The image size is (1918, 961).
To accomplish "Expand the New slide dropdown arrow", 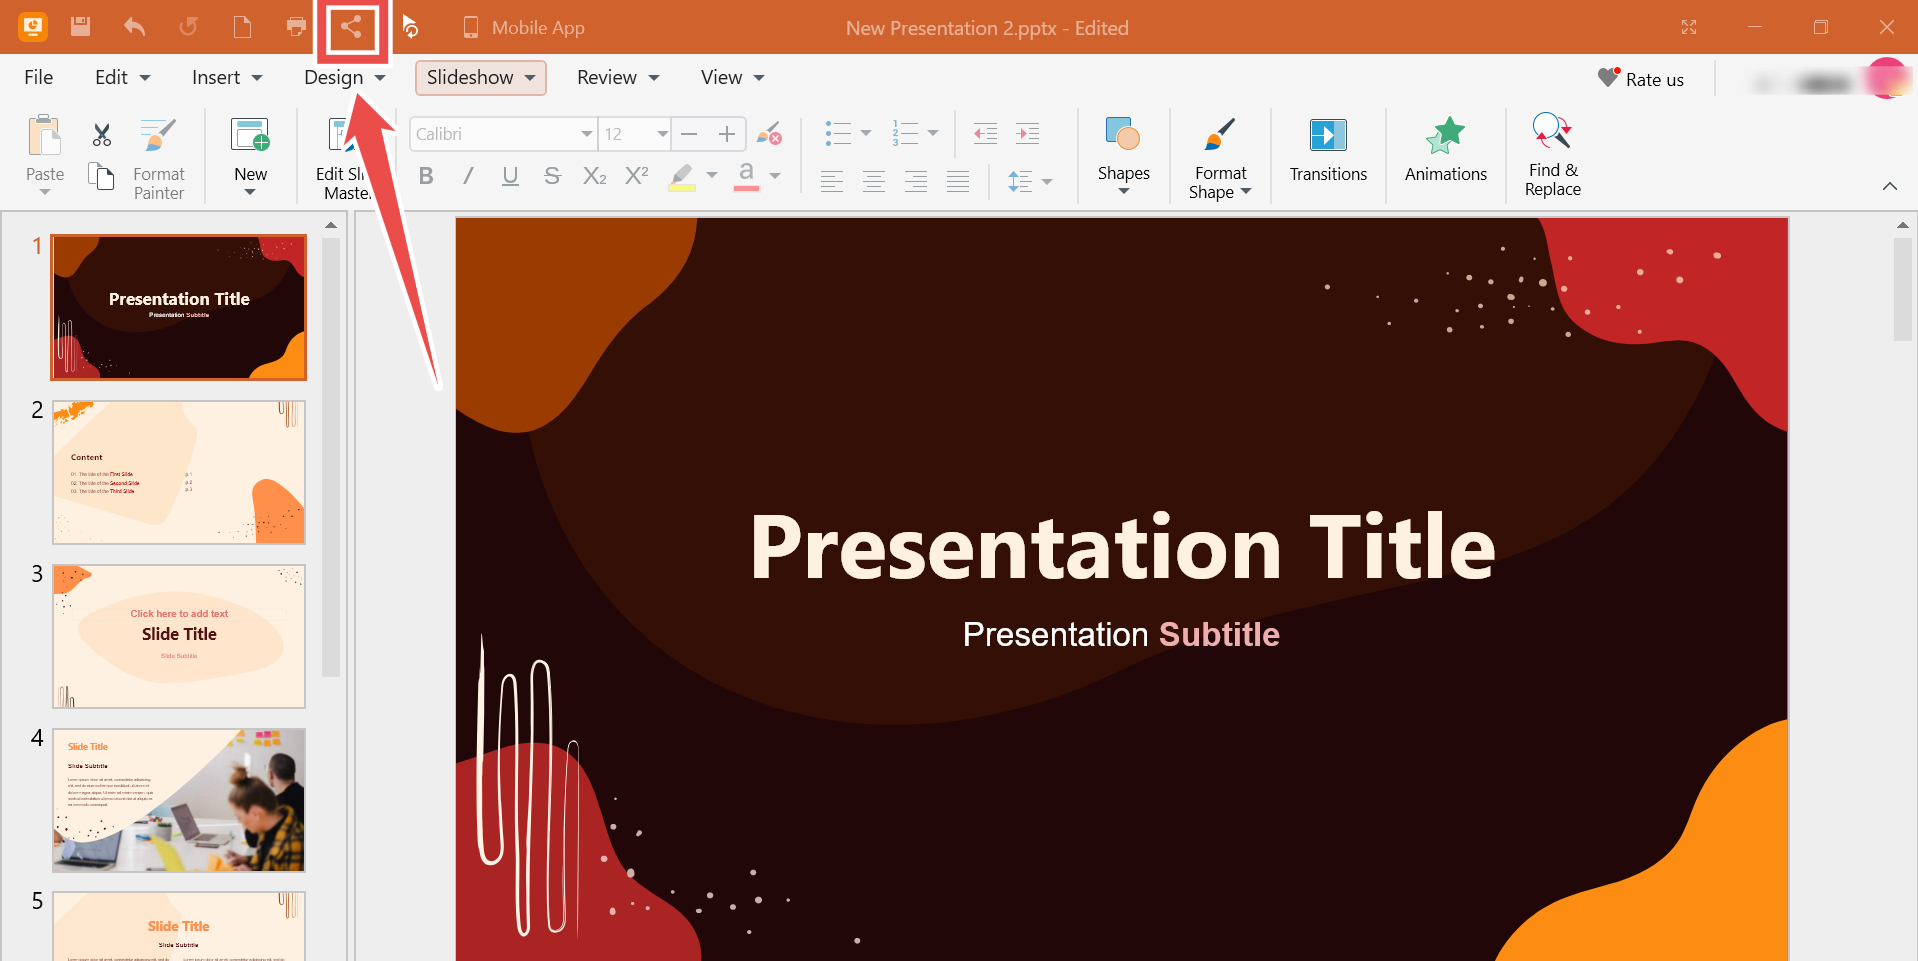I will tap(250, 192).
